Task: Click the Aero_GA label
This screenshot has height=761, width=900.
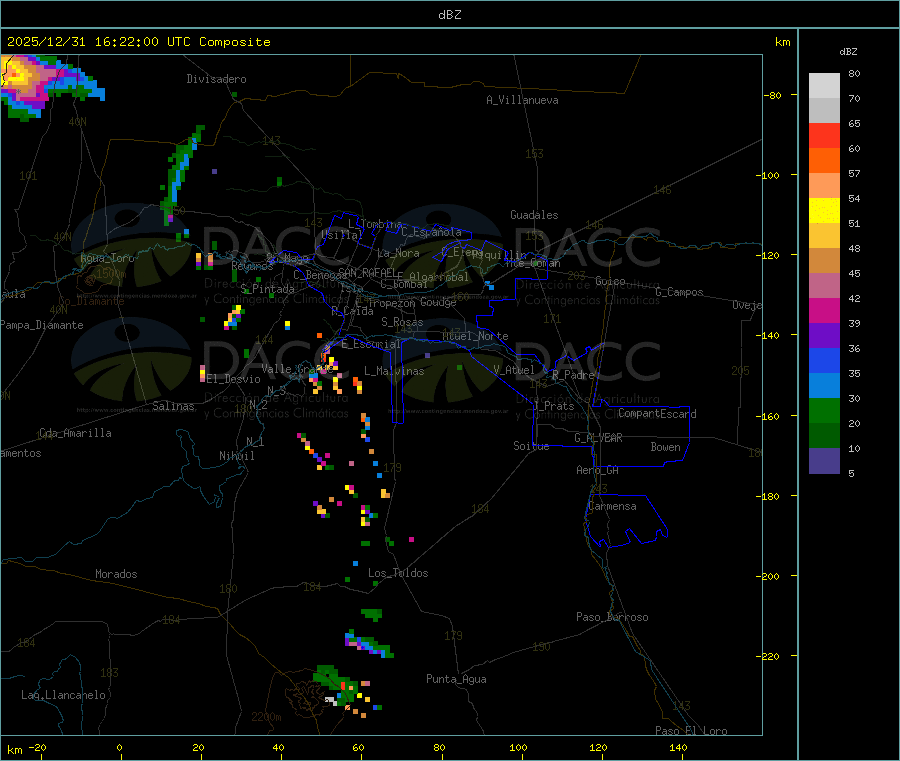Action: (598, 470)
